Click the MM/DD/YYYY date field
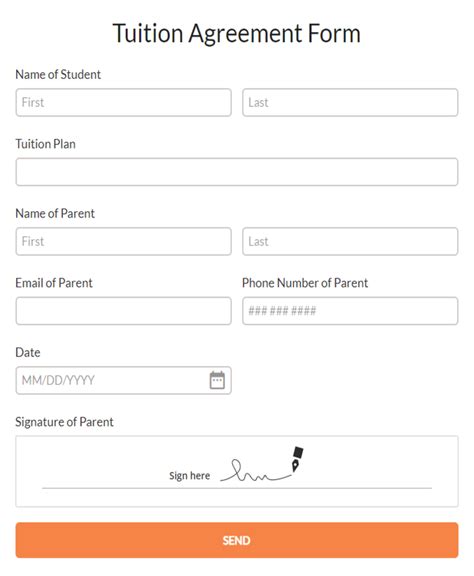Image resolution: width=474 pixels, height=576 pixels. point(123,380)
